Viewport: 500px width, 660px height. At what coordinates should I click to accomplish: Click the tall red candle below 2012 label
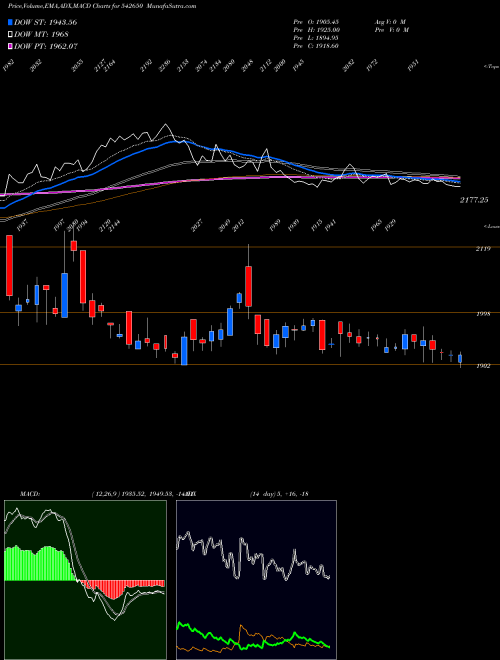(249, 286)
